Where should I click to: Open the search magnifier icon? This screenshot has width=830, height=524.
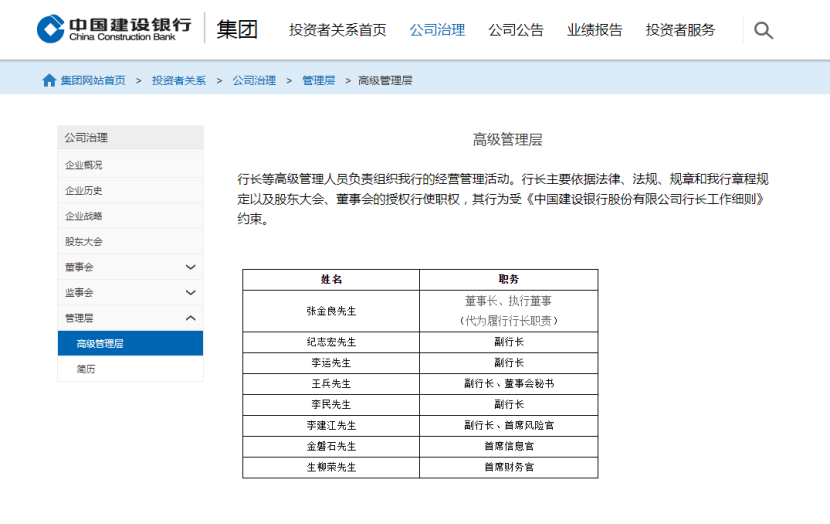click(x=763, y=30)
